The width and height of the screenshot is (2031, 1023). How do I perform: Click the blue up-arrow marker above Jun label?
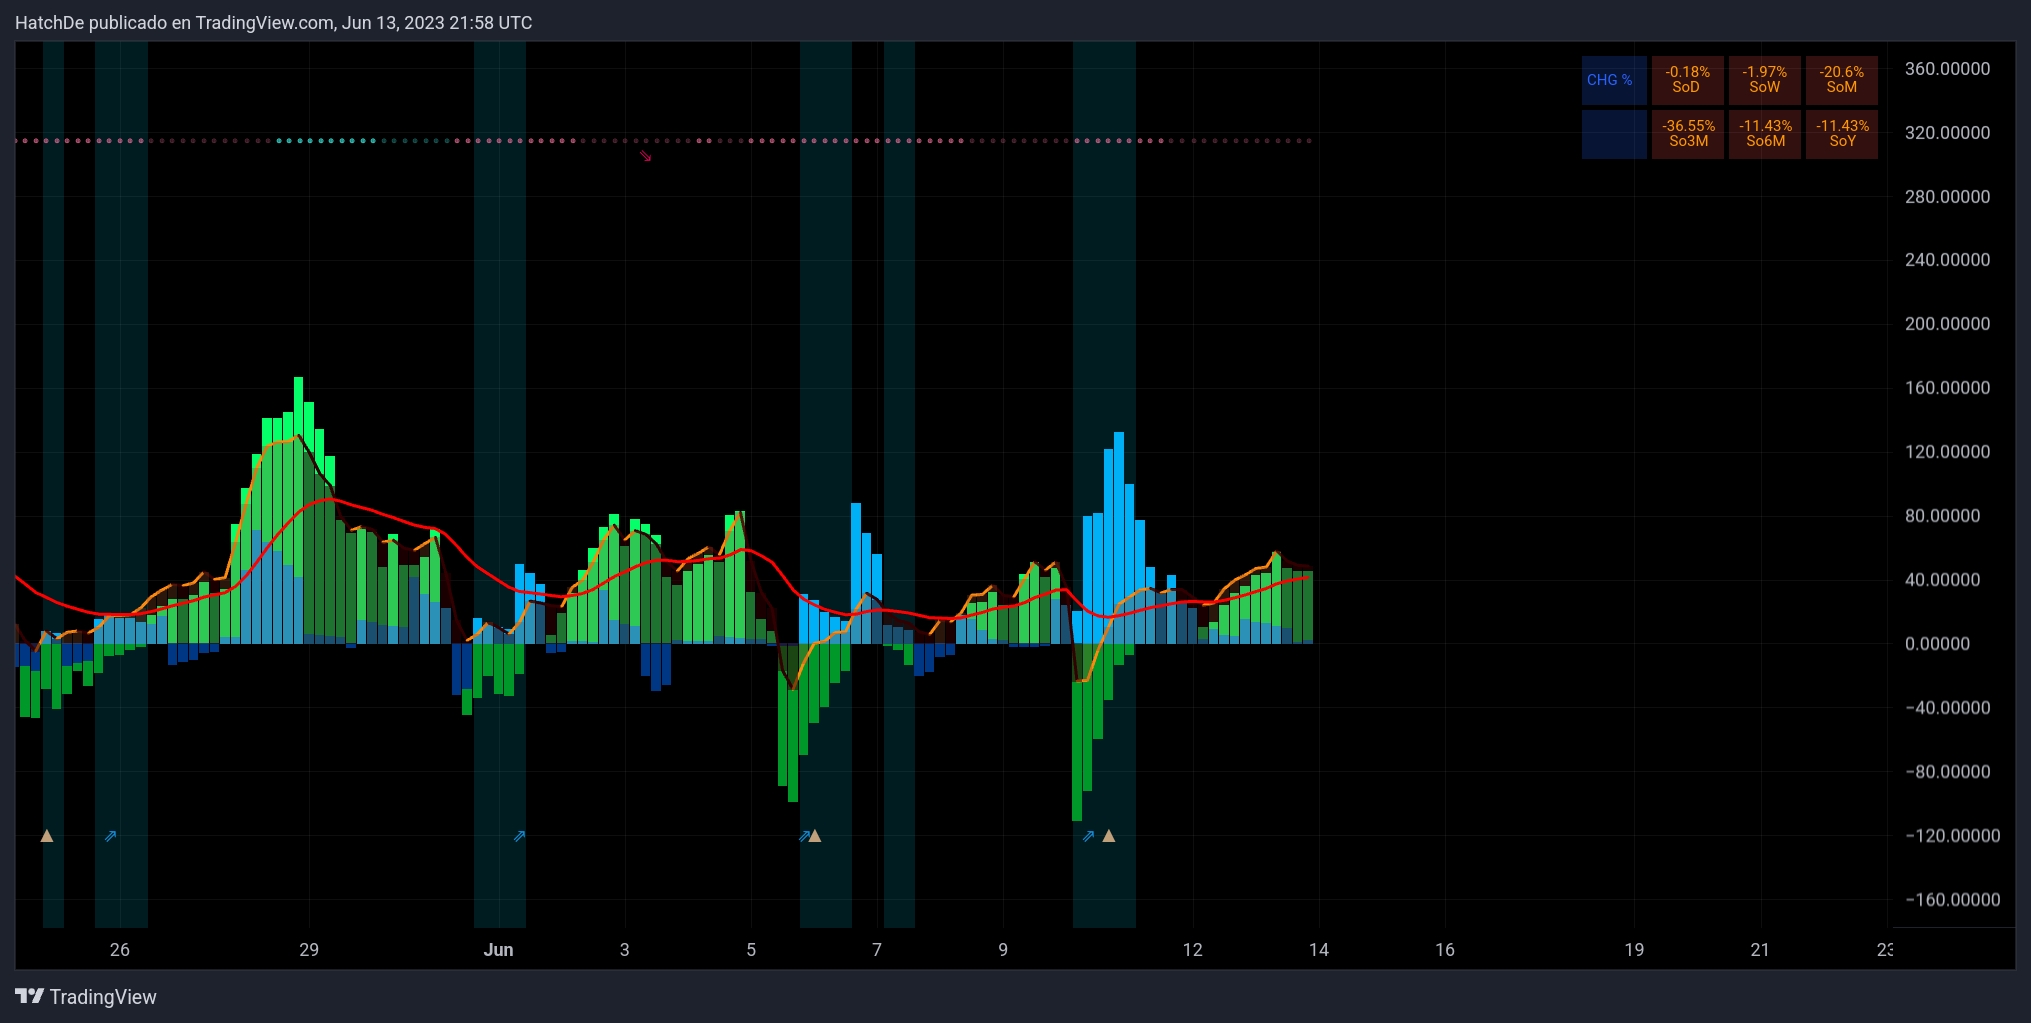pyautogui.click(x=519, y=836)
